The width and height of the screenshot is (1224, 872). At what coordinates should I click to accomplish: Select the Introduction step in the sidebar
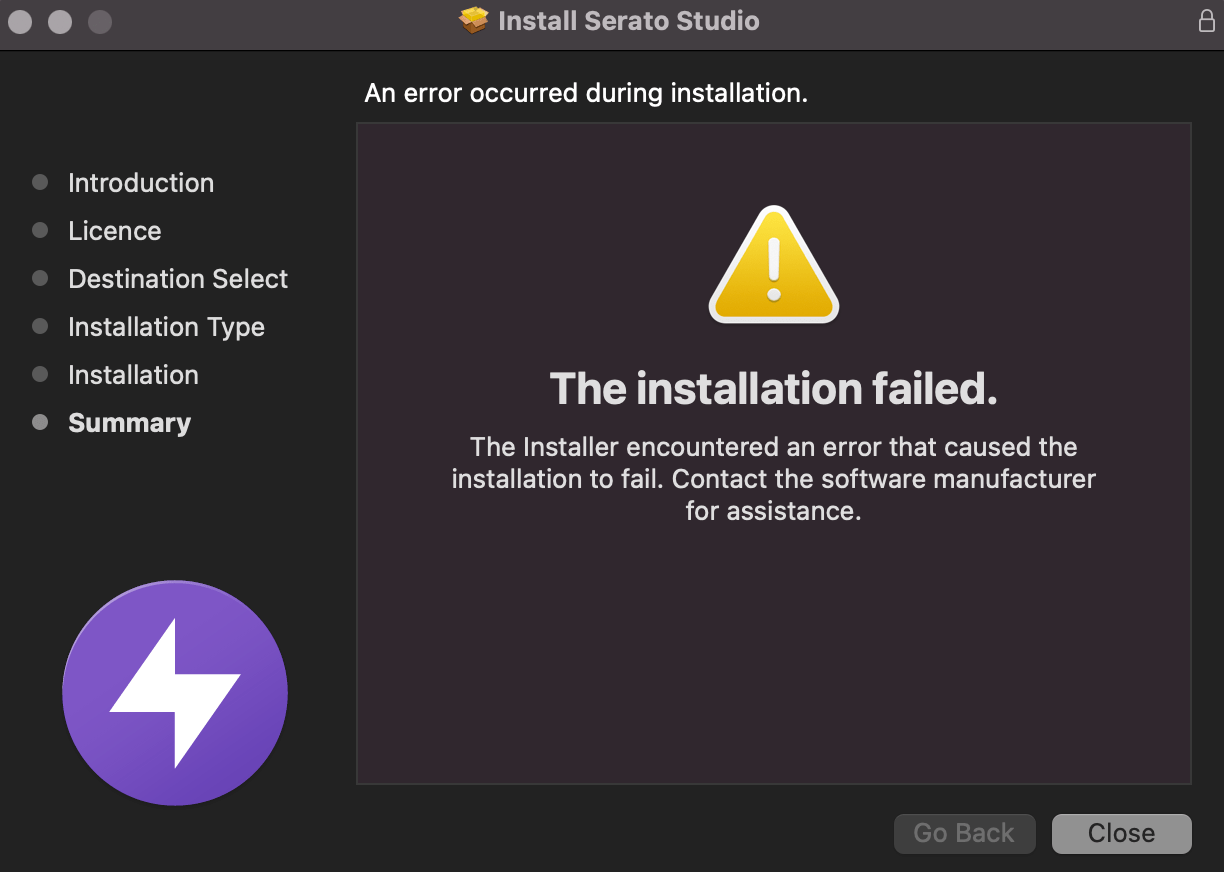tap(140, 183)
